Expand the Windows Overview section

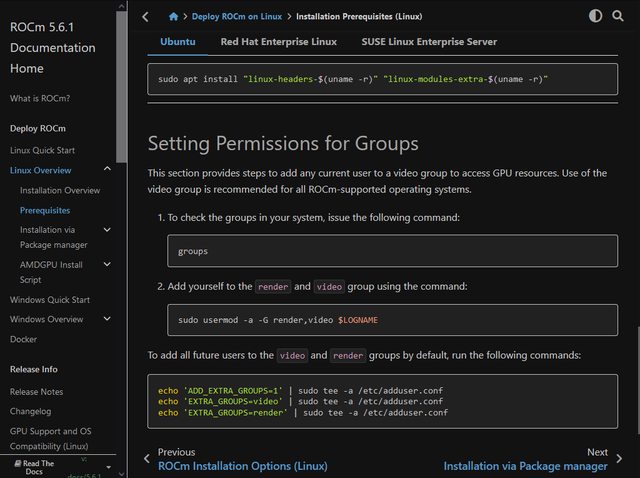point(107,319)
